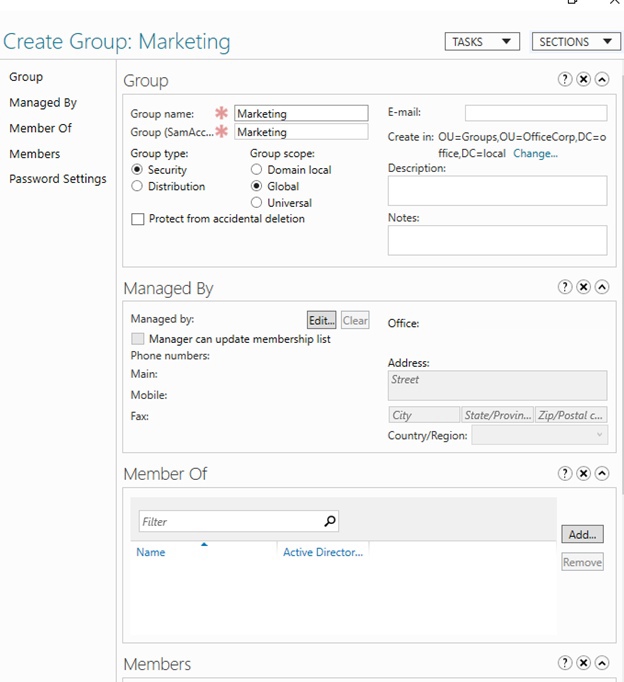
Task: Jump to Members in the left navigation
Action: [35, 154]
